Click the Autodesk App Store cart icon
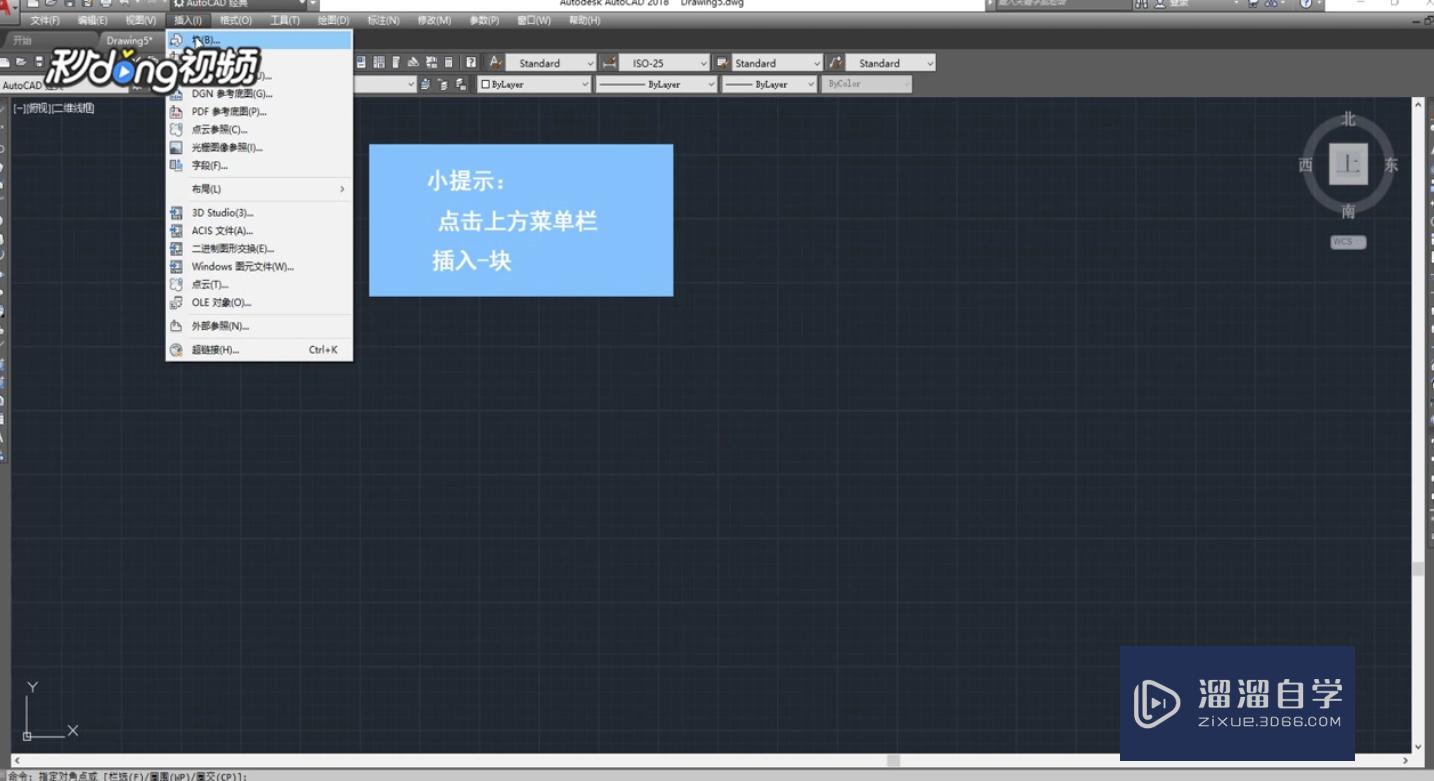Viewport: 1434px width, 781px height. [x=1253, y=4]
